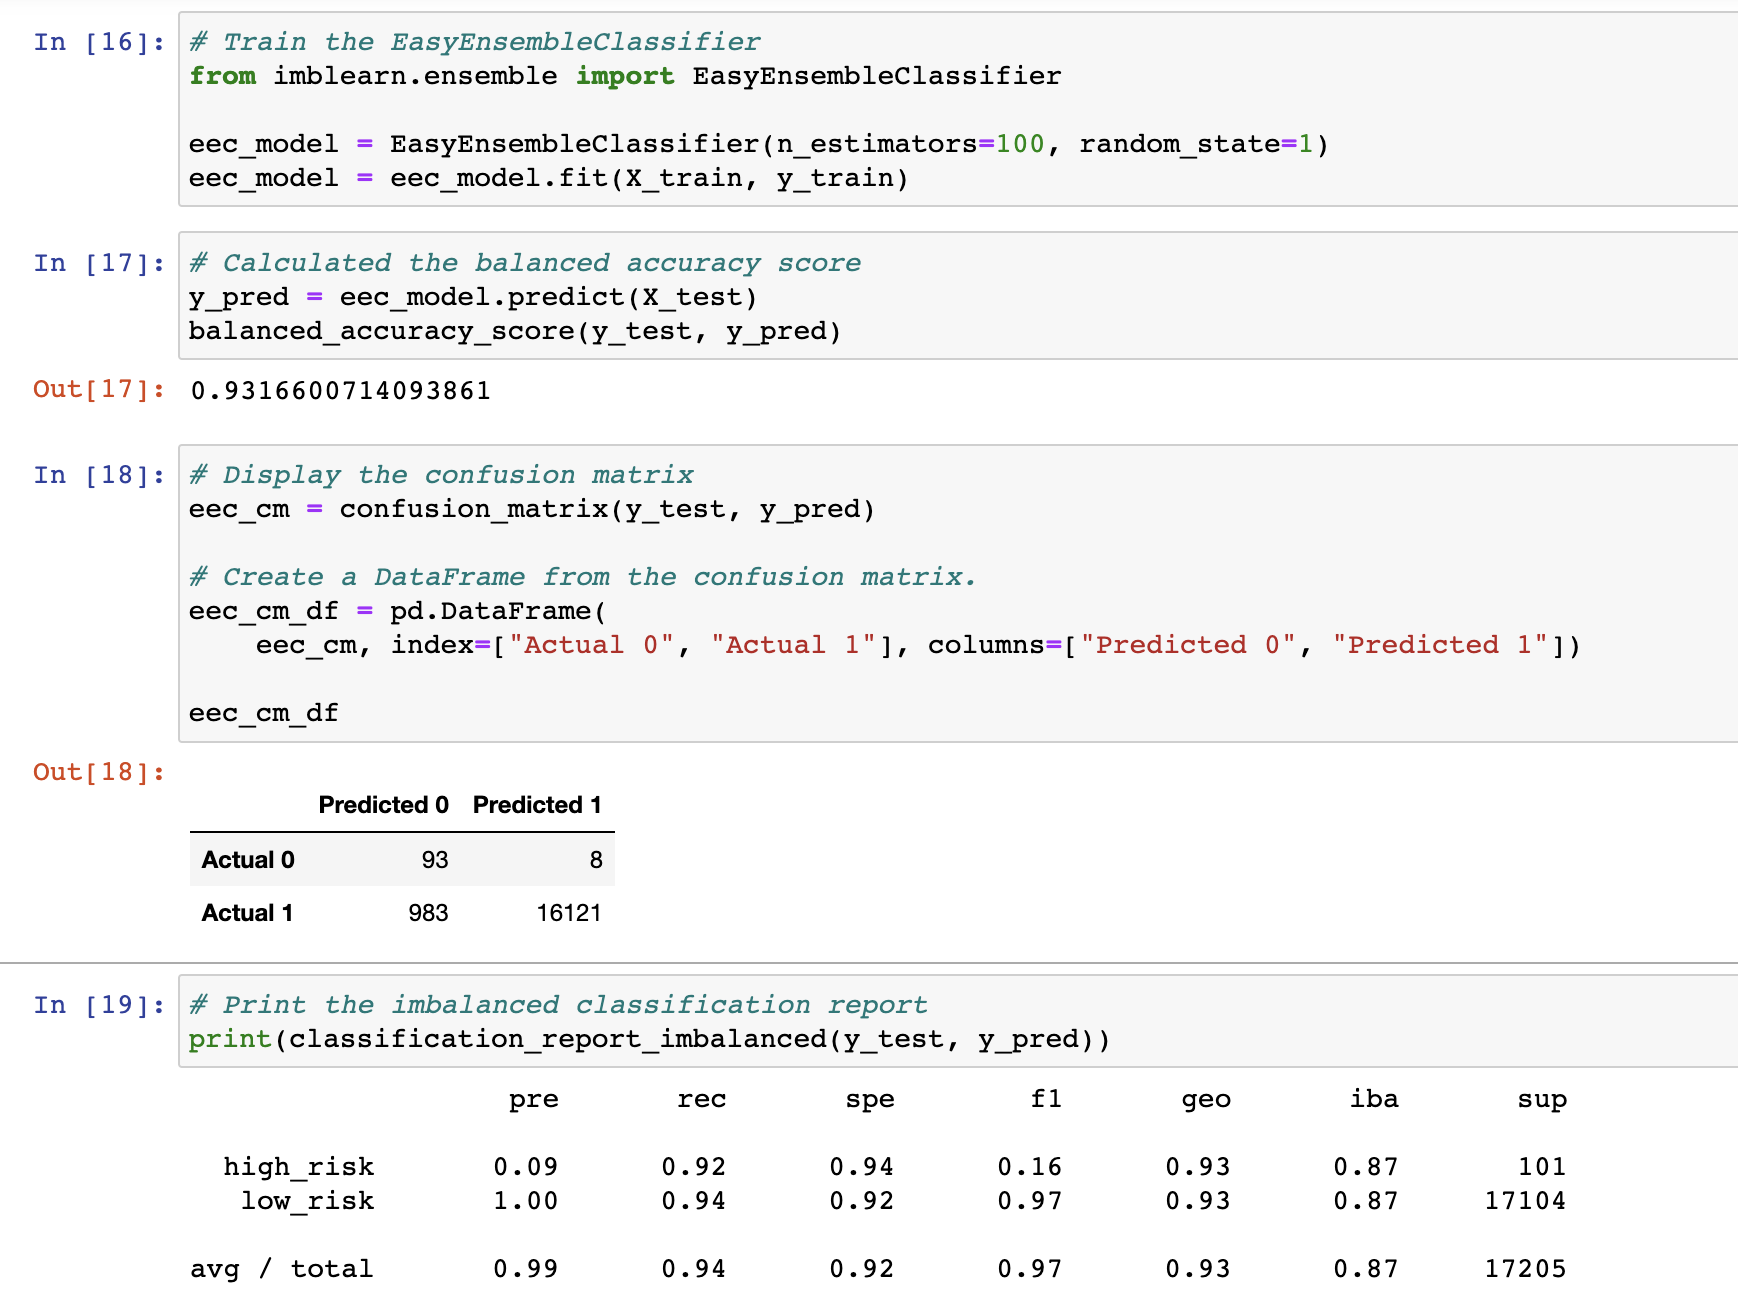Click the final eec_cm_df line in cell 18
This screenshot has height=1308, width=1738.
[264, 713]
